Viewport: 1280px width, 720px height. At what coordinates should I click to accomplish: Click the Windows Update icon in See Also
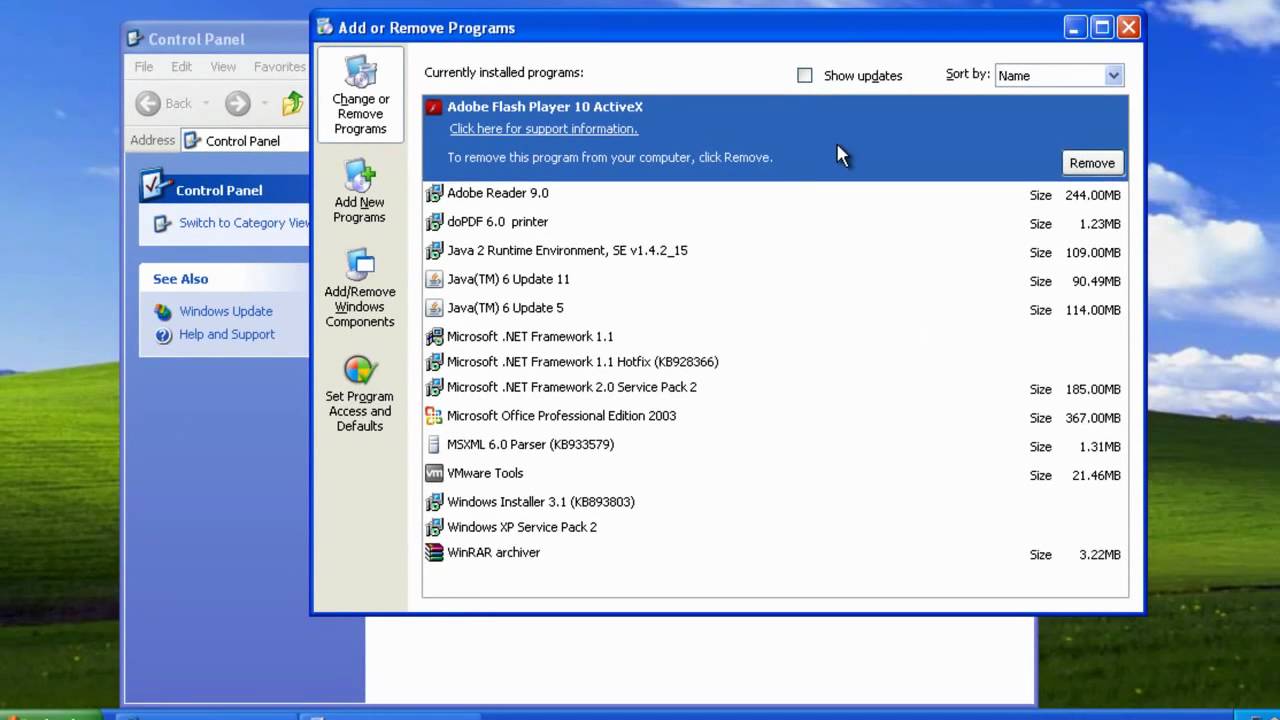click(x=163, y=312)
